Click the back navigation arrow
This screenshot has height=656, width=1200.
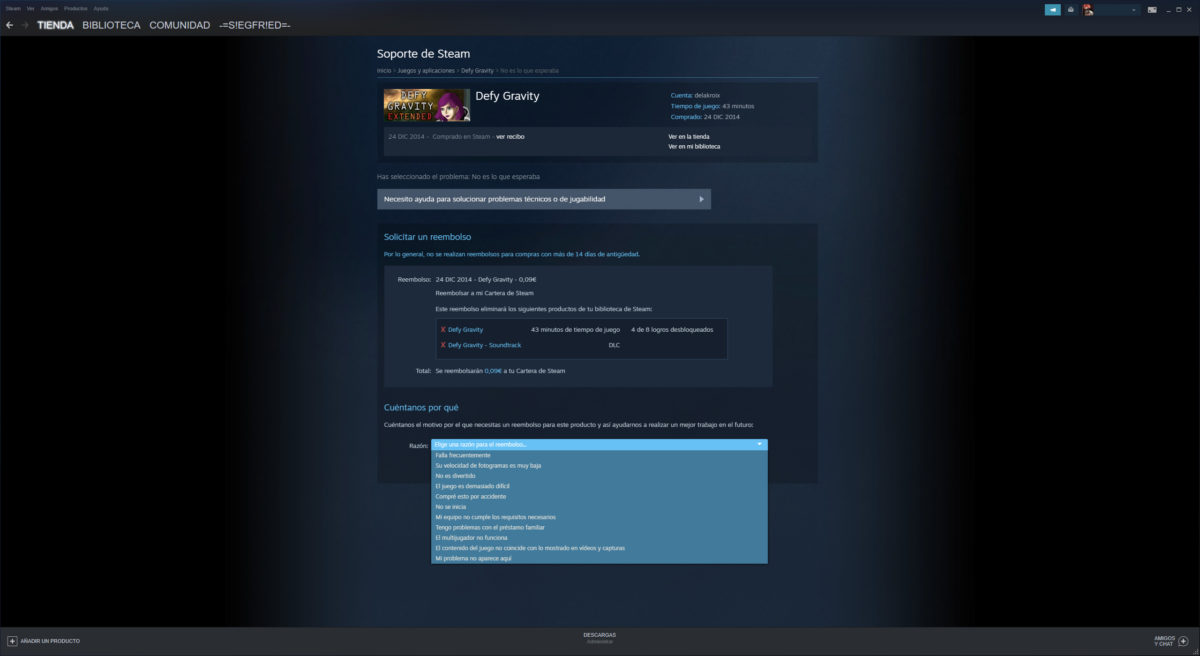click(x=9, y=25)
